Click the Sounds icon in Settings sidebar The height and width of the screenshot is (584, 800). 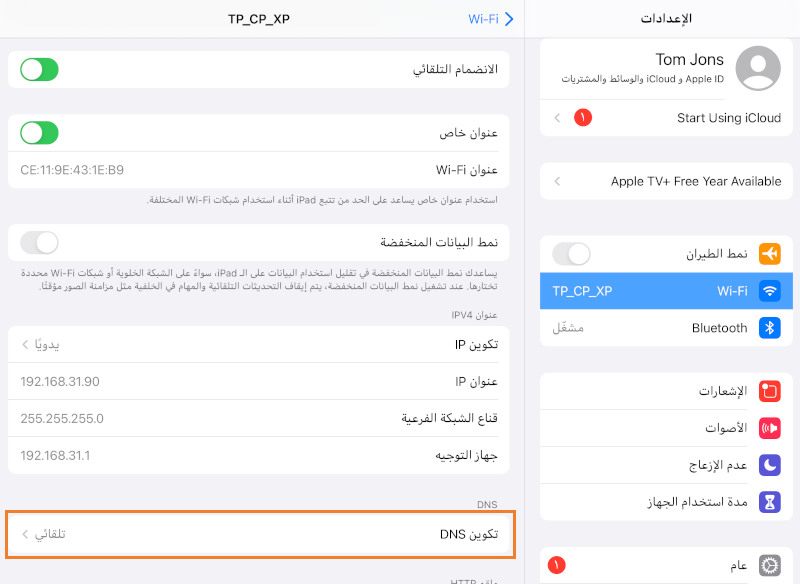pyautogui.click(x=770, y=427)
